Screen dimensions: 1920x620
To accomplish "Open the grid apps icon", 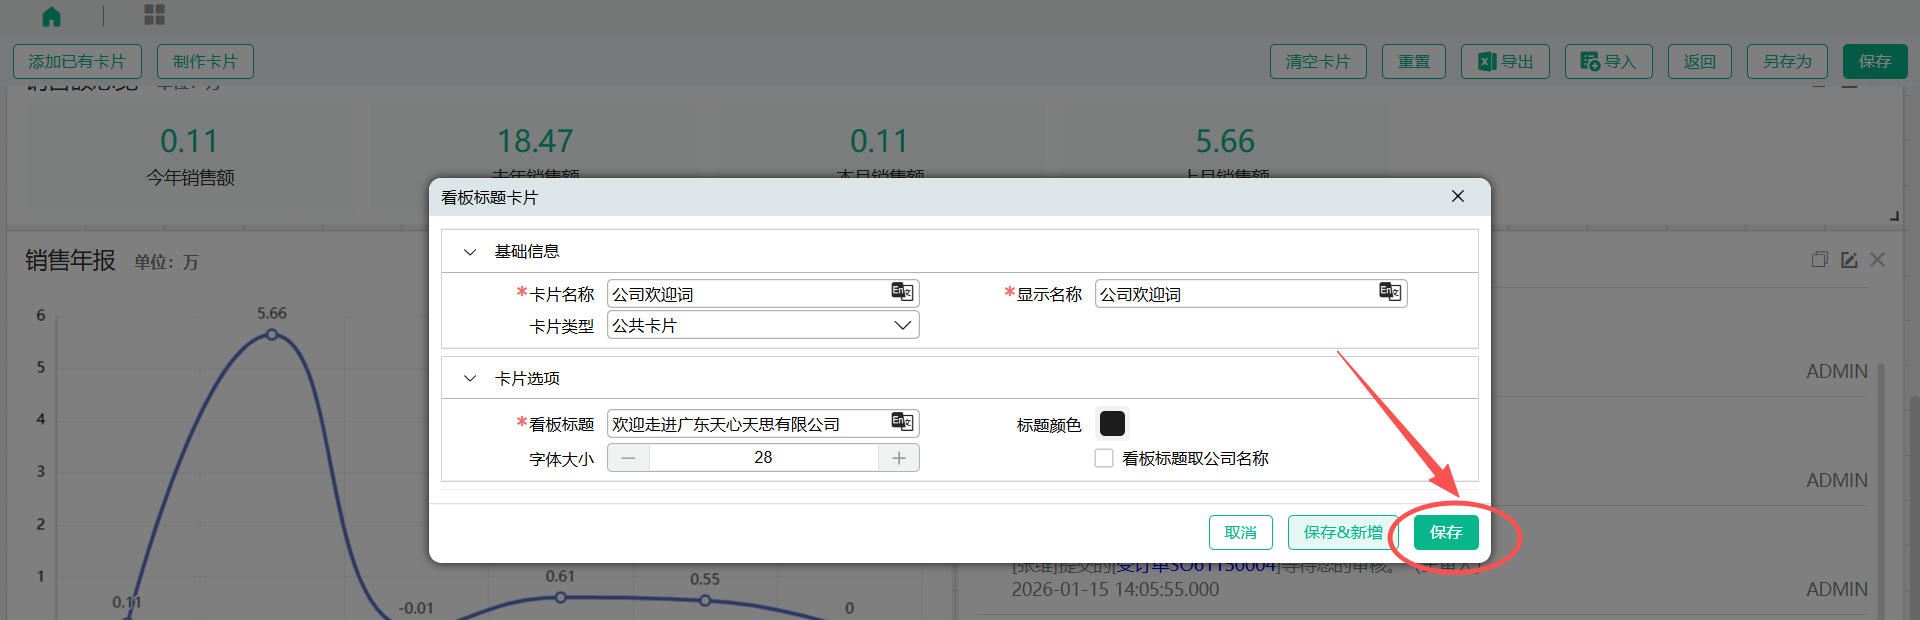I will coord(154,15).
